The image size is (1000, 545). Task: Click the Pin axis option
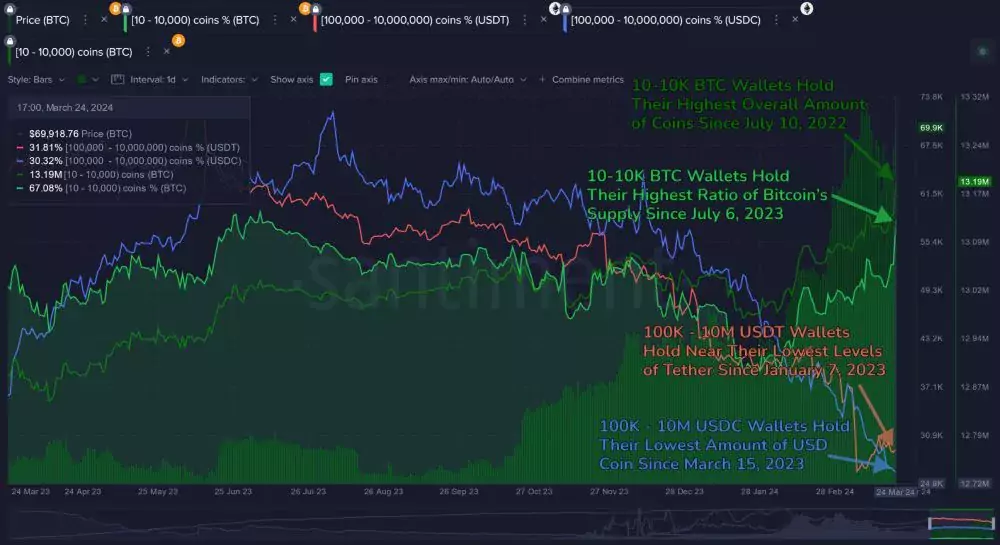click(x=361, y=80)
